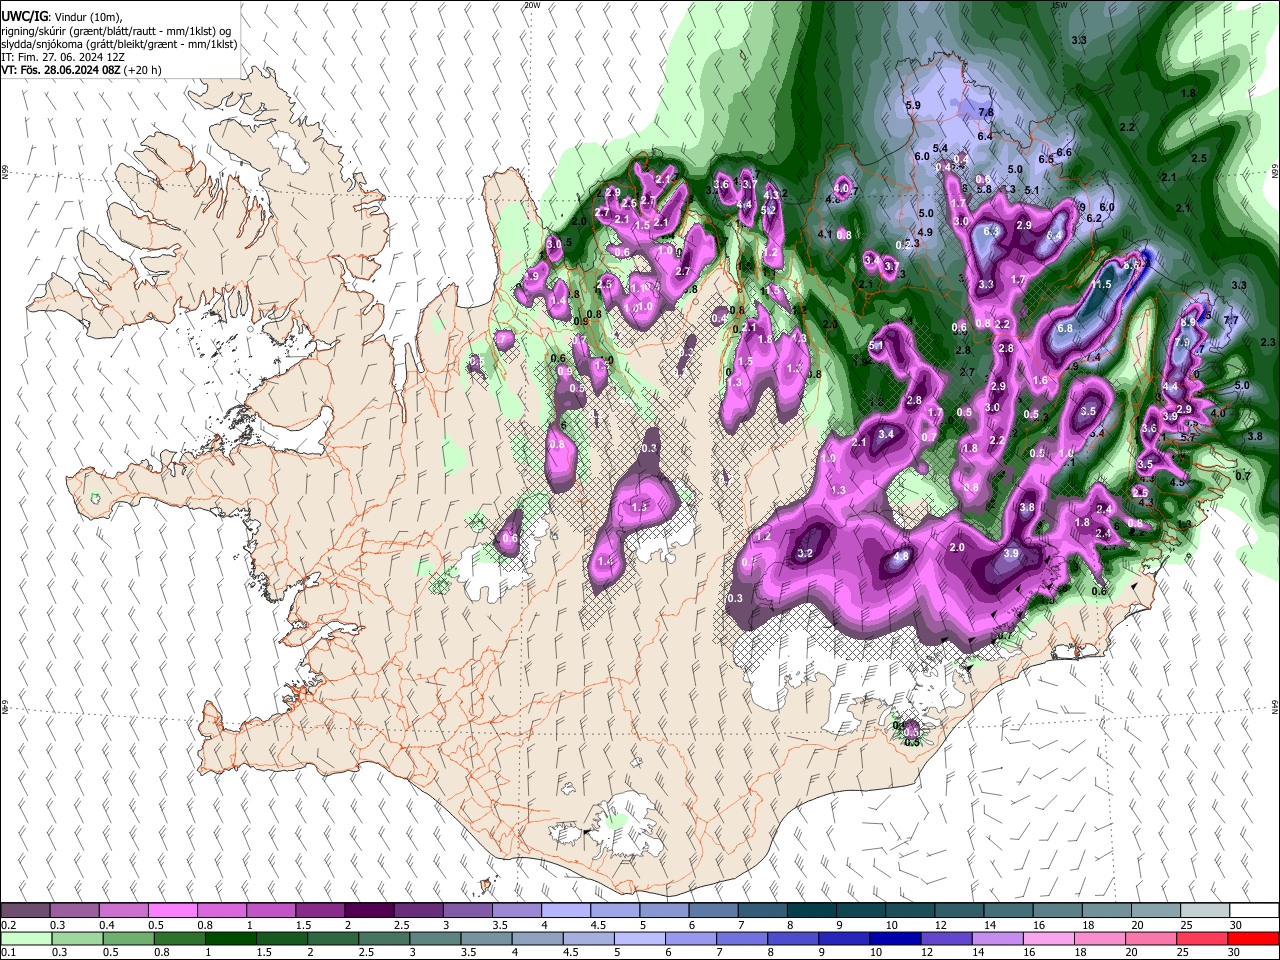Image resolution: width=1280 pixels, height=960 pixels.
Task: Click the "0.1" label under the lower color bar
Action: [9, 952]
